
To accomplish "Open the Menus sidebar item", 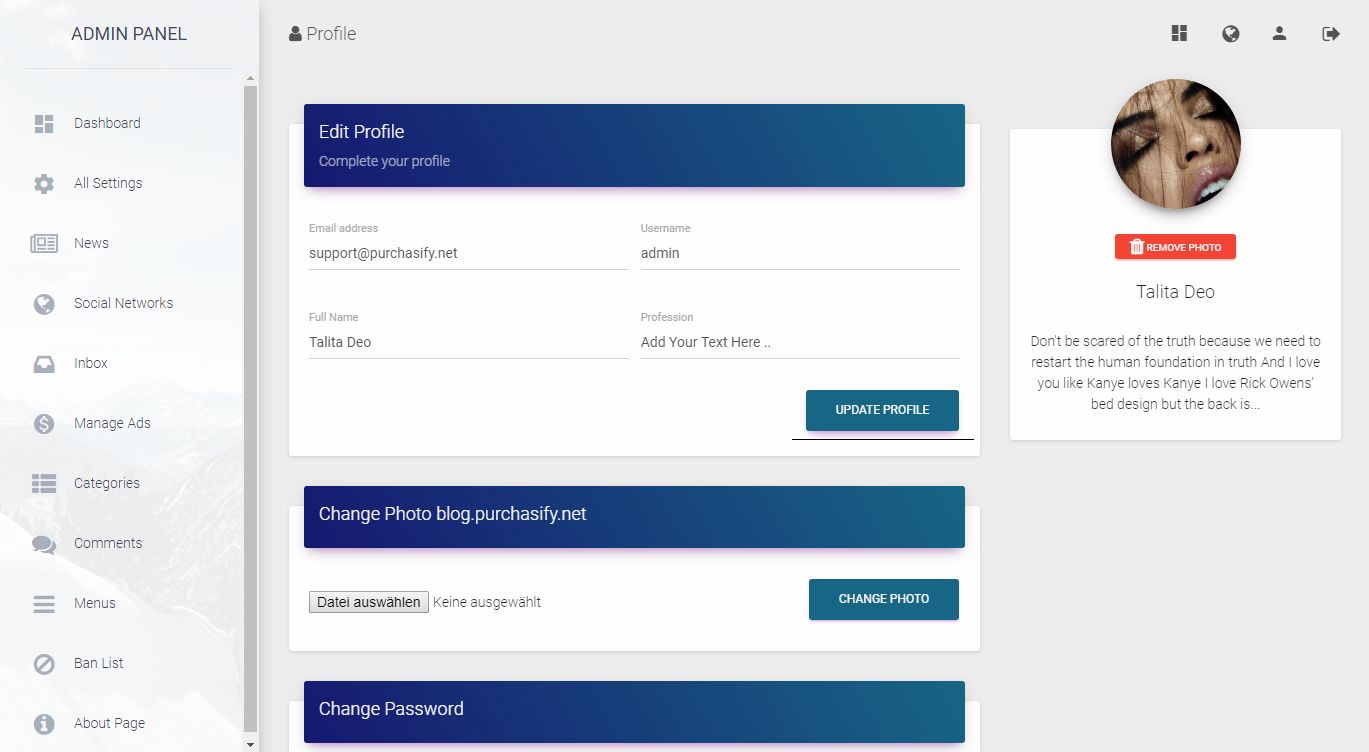I will [x=94, y=603].
